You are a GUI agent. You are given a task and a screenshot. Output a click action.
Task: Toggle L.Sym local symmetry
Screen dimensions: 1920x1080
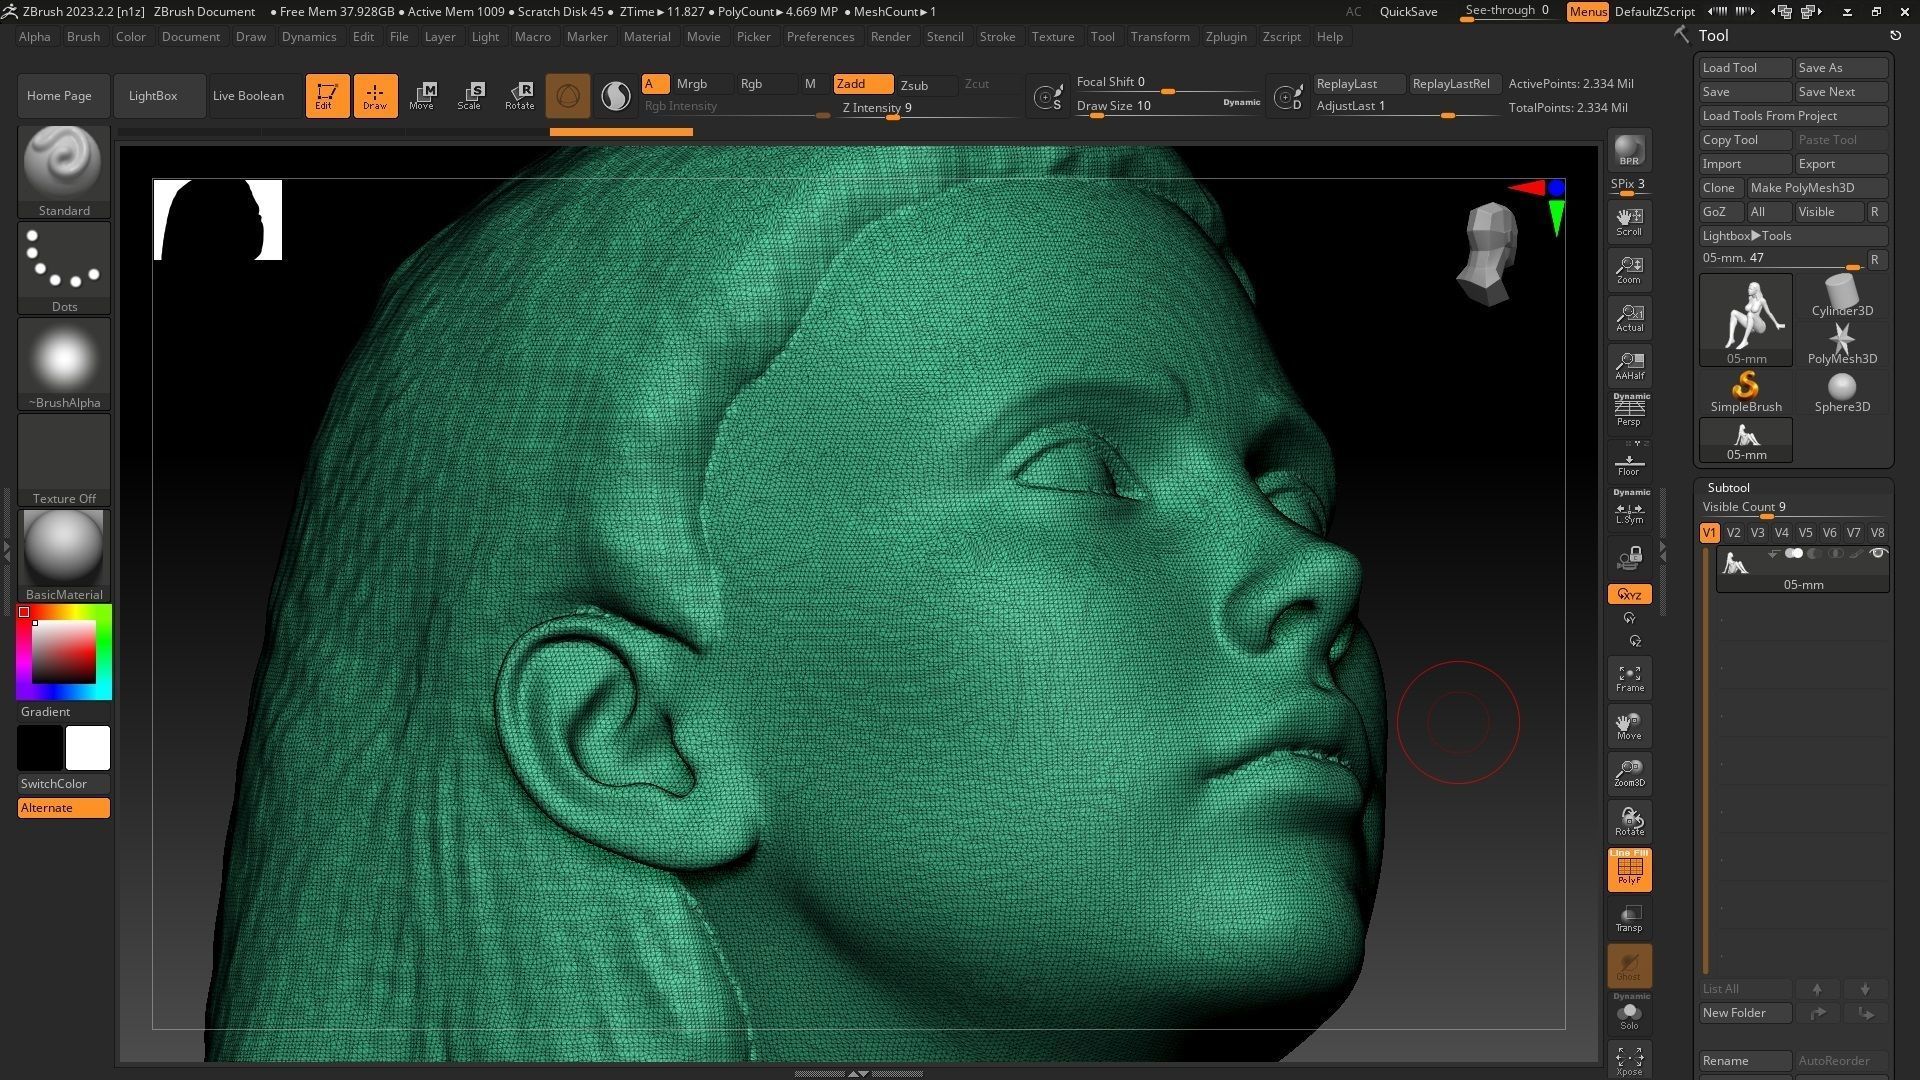click(1629, 509)
